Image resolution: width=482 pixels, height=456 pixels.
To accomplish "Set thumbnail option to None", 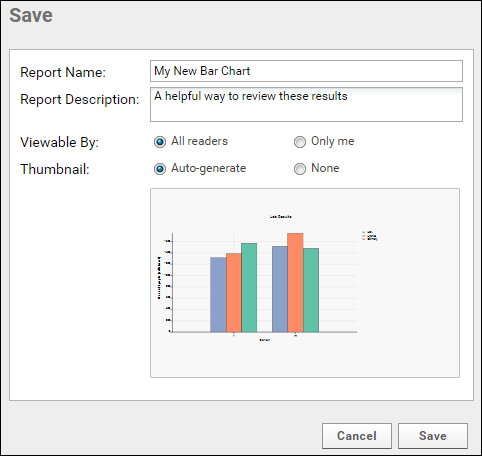I will (300, 169).
